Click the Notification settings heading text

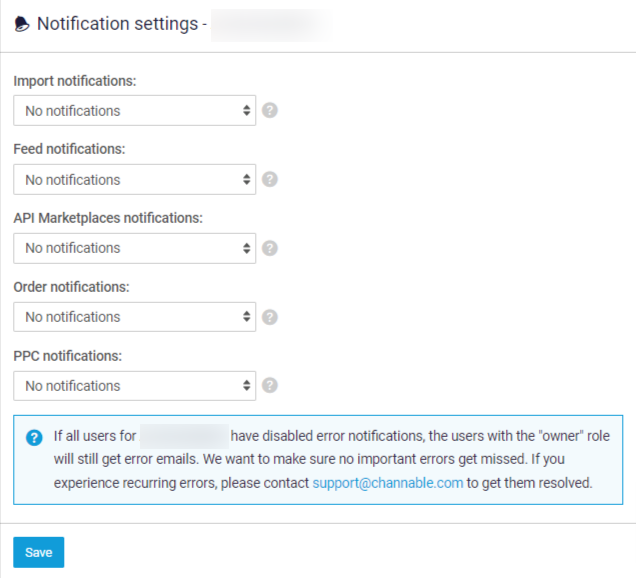pos(117,24)
